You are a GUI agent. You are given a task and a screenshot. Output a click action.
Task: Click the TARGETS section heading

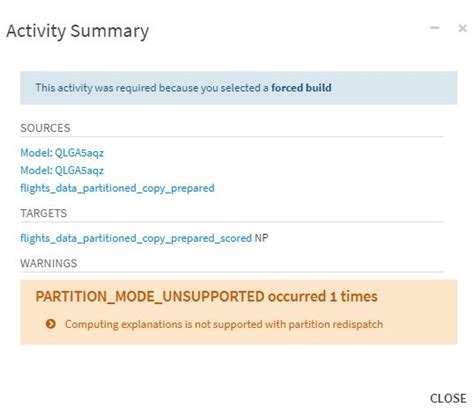(44, 213)
